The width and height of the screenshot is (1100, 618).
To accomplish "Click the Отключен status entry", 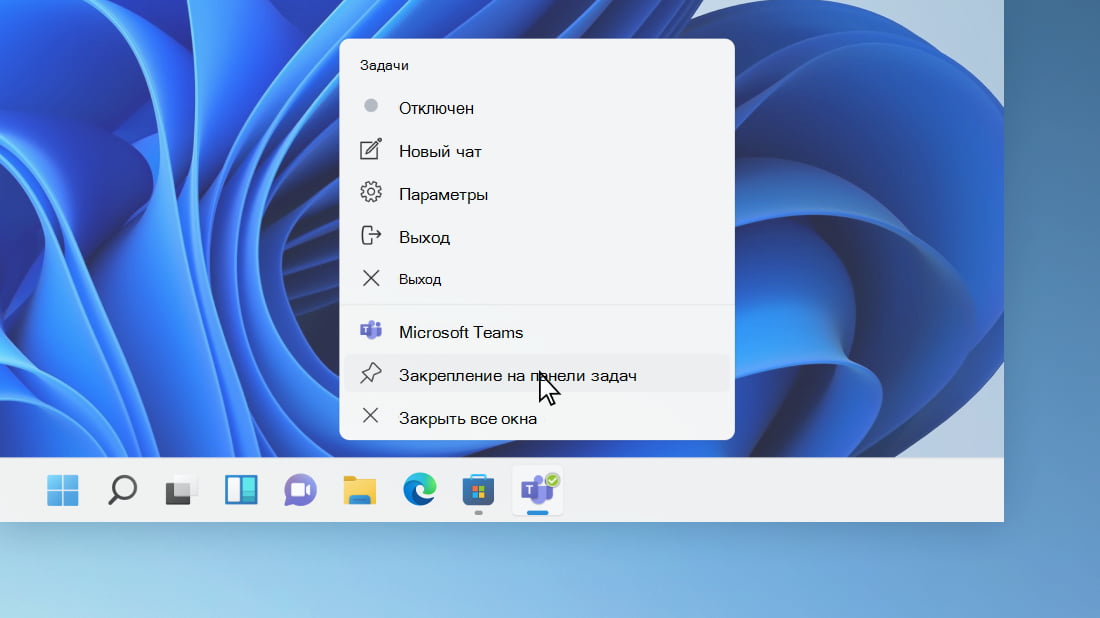I will [437, 107].
